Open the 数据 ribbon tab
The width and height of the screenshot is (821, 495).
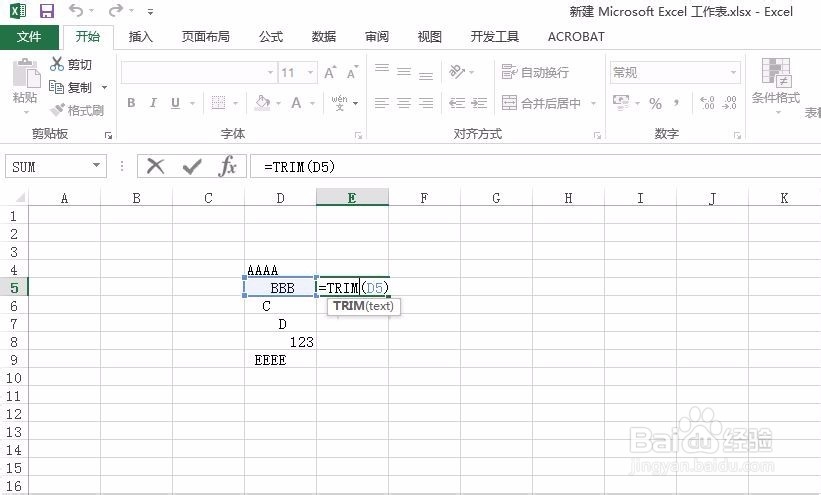click(324, 37)
